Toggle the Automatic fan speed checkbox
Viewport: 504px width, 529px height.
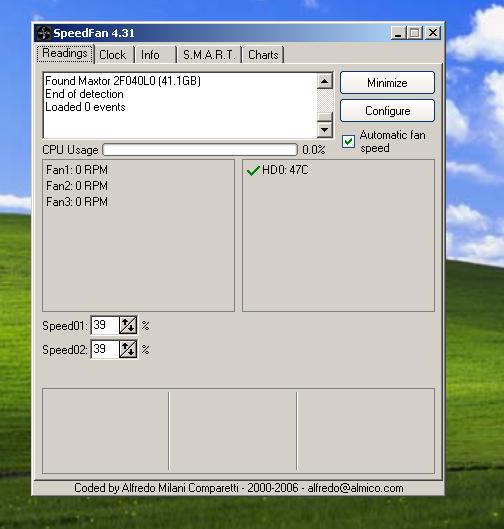[x=348, y=141]
